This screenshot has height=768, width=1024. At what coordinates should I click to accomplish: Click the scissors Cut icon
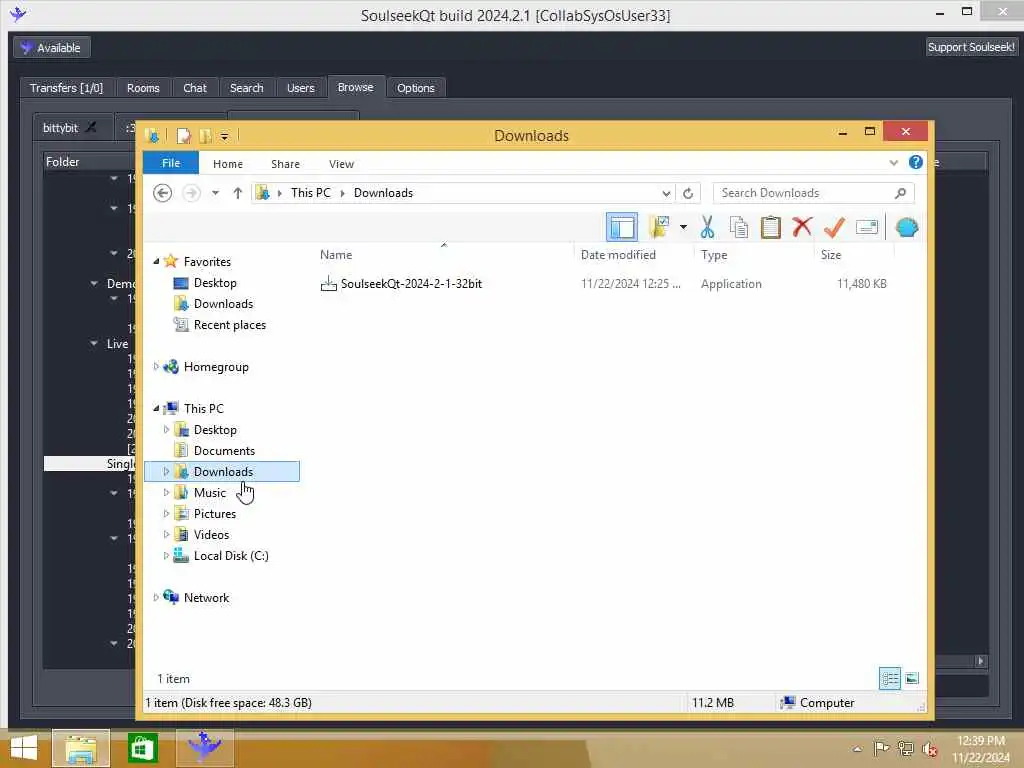pyautogui.click(x=707, y=227)
